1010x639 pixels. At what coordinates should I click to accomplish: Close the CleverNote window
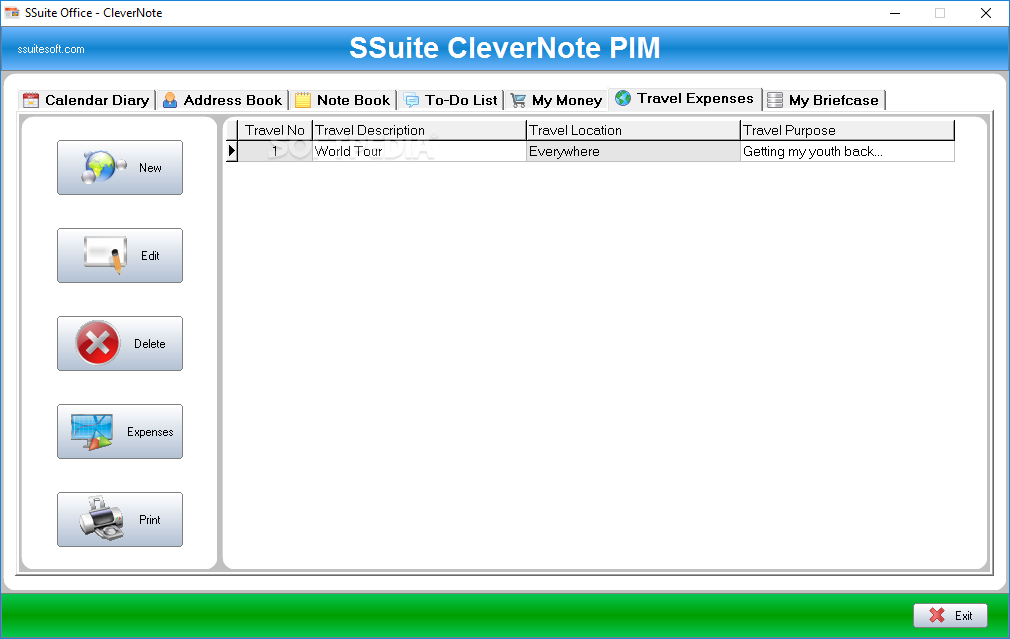click(x=986, y=13)
